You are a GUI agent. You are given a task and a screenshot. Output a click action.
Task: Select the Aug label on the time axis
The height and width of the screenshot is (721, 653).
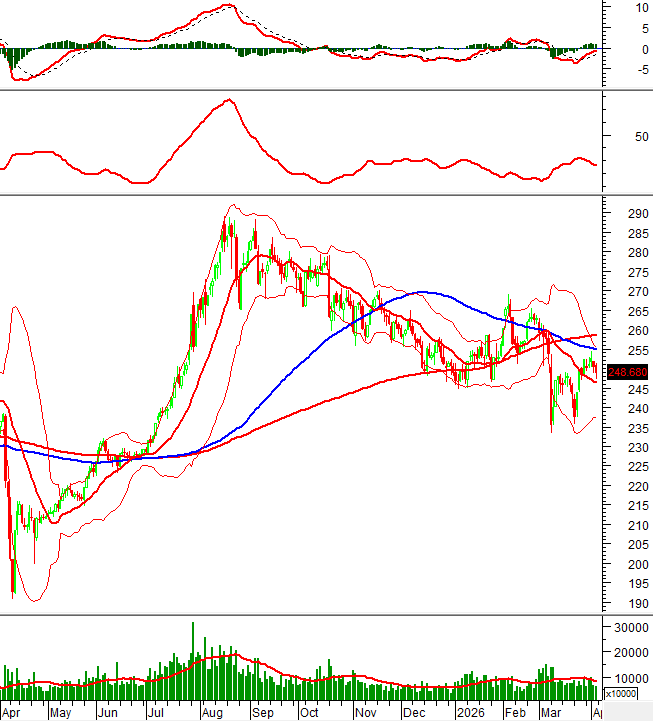[x=211, y=713]
